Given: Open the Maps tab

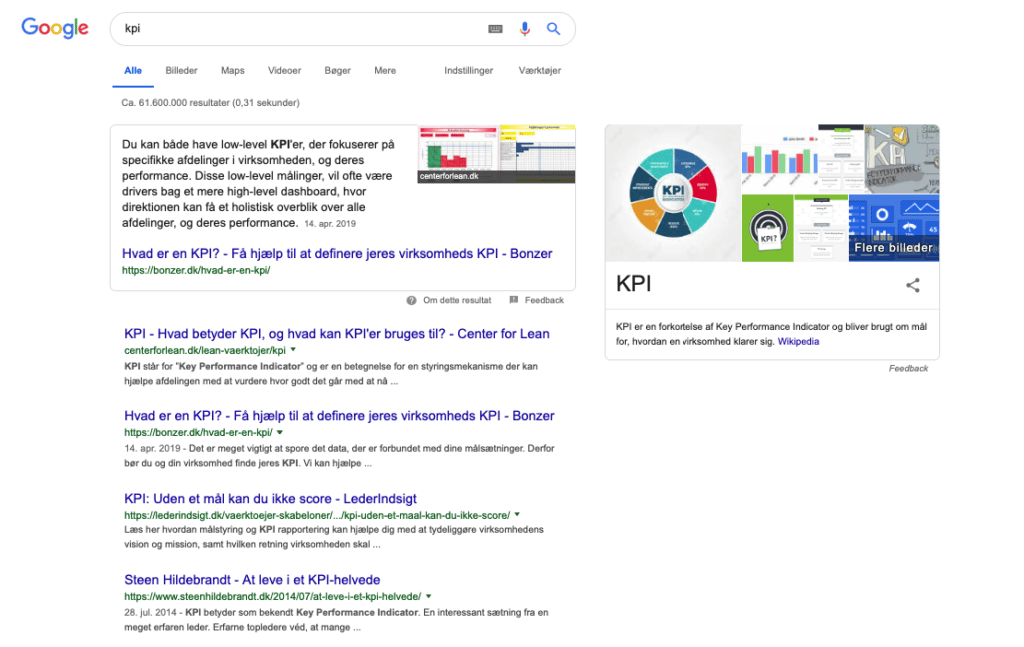Looking at the screenshot, I should click(232, 71).
